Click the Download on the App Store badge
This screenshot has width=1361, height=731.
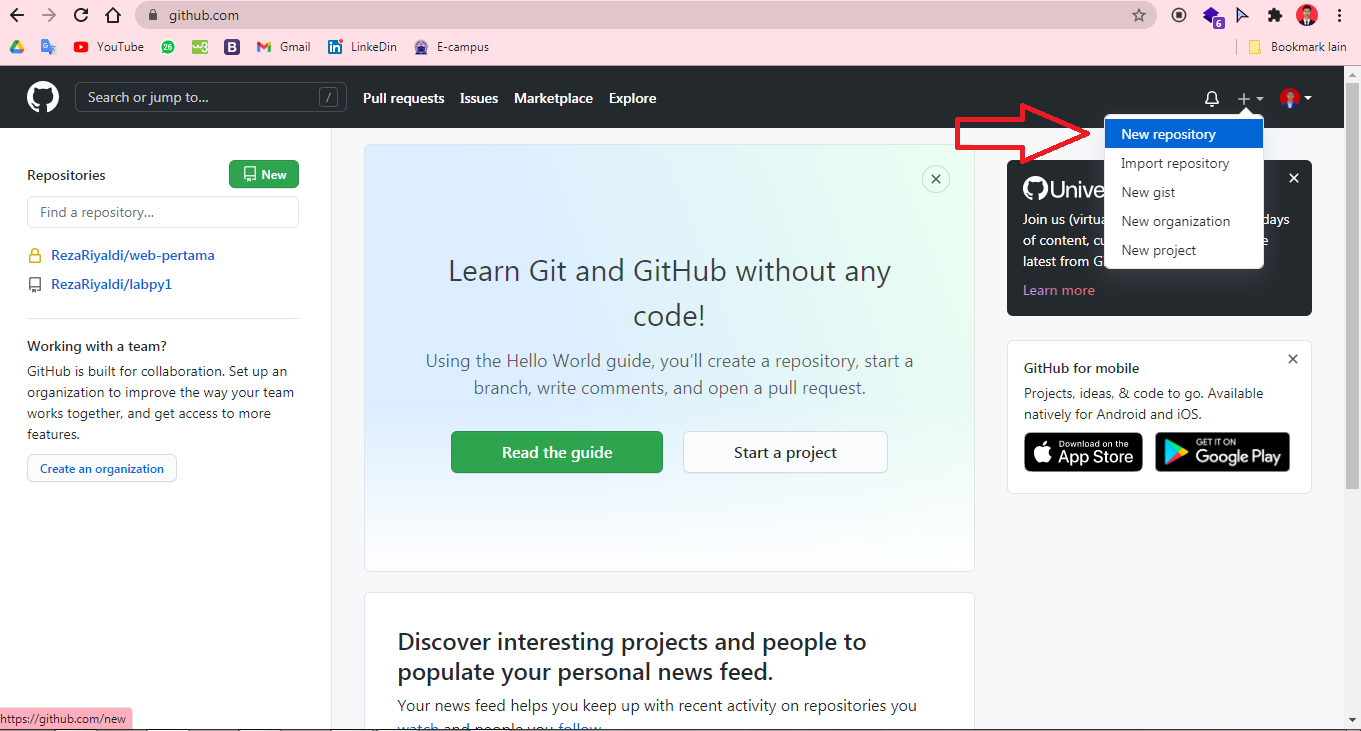pyautogui.click(x=1083, y=452)
